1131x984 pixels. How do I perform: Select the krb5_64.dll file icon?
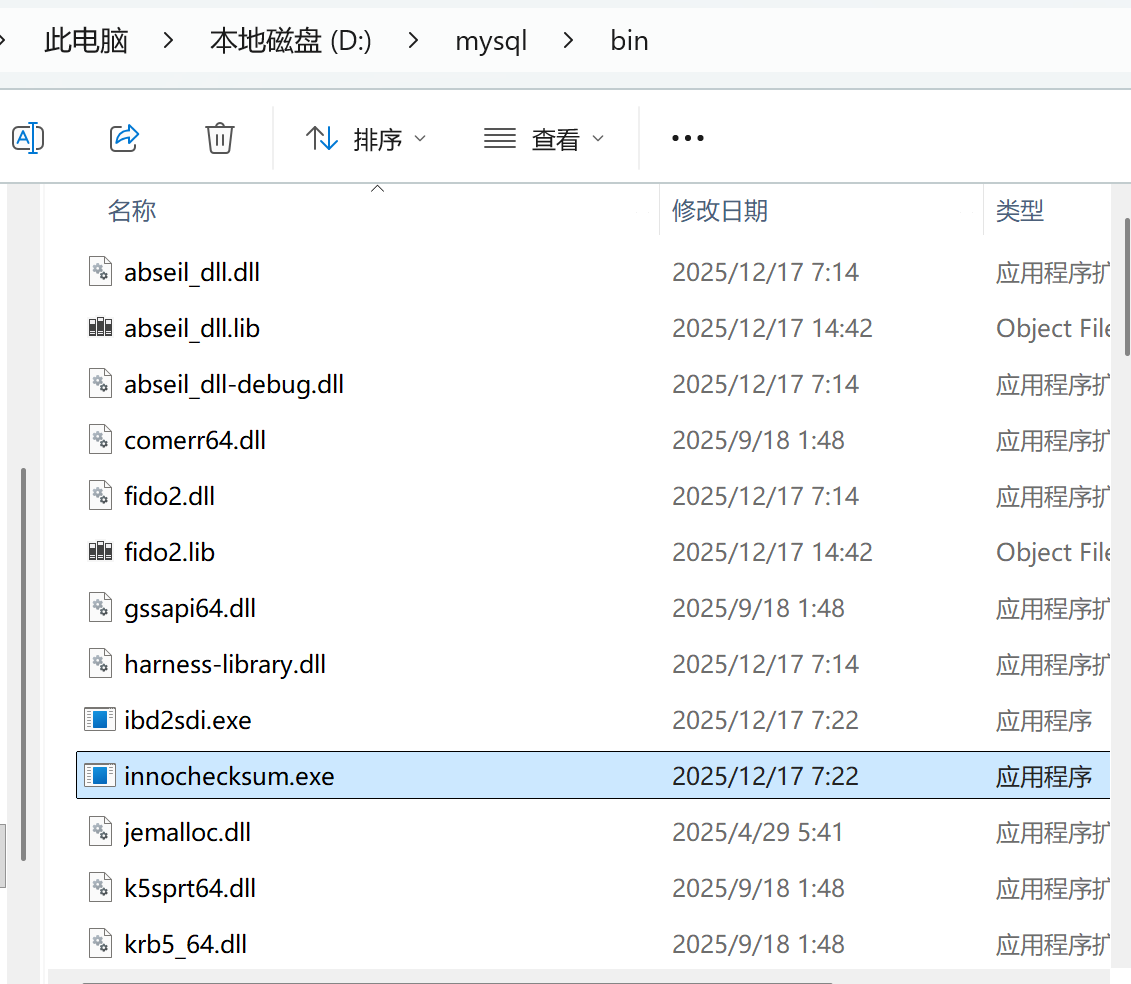pyautogui.click(x=100, y=944)
